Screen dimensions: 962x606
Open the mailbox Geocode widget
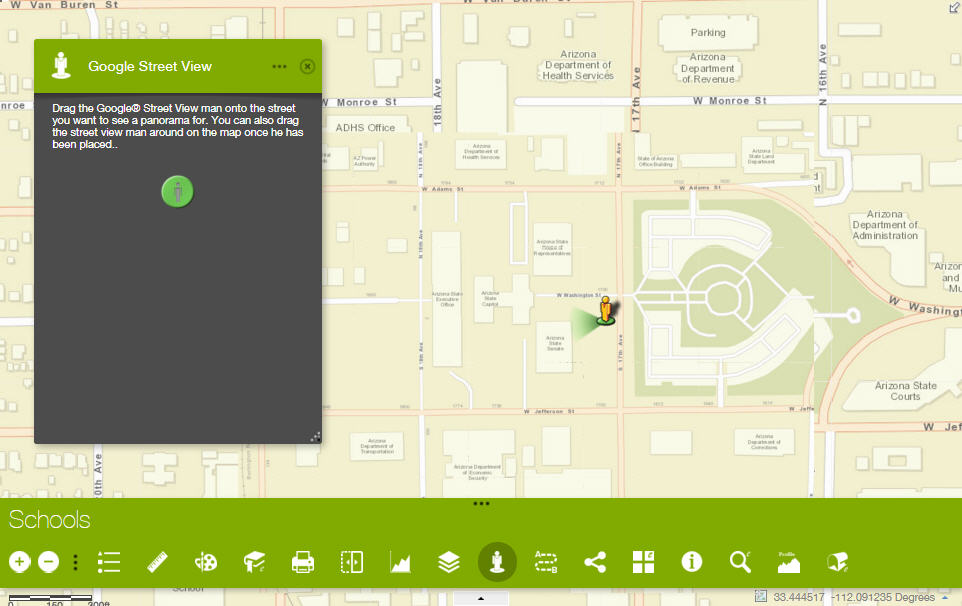pyautogui.click(x=837, y=562)
